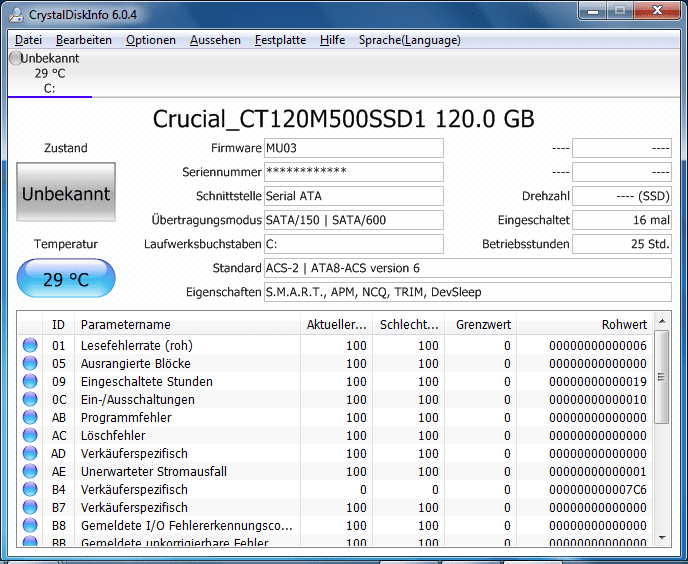Image resolution: width=688 pixels, height=564 pixels.
Task: Click status orb of Unerwarteter Stromausfall row
Action: [x=30, y=471]
